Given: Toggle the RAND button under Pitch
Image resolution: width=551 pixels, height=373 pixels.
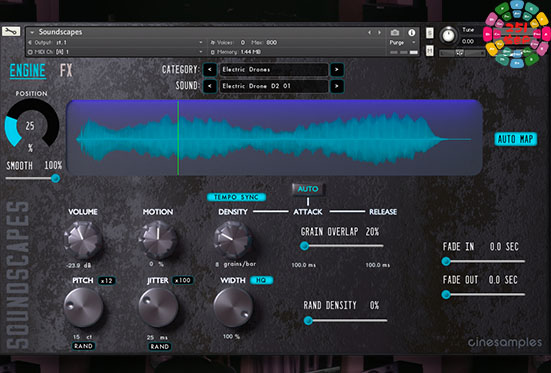Looking at the screenshot, I should [x=83, y=346].
